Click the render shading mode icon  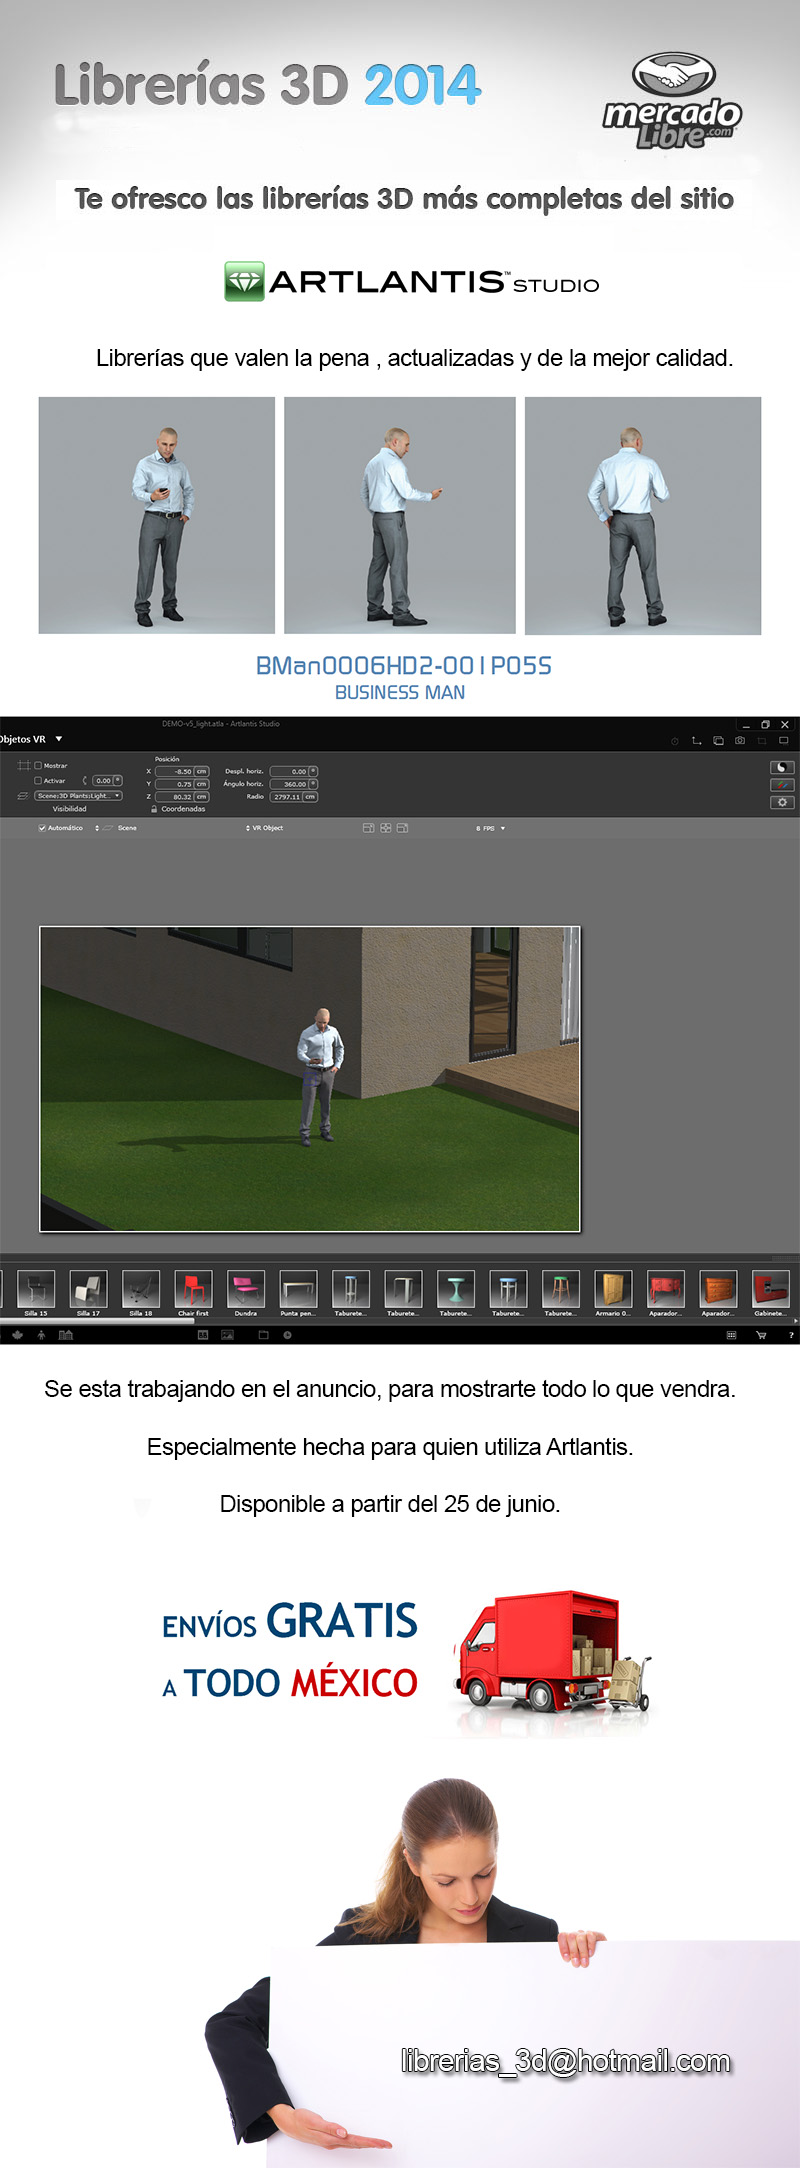(782, 767)
